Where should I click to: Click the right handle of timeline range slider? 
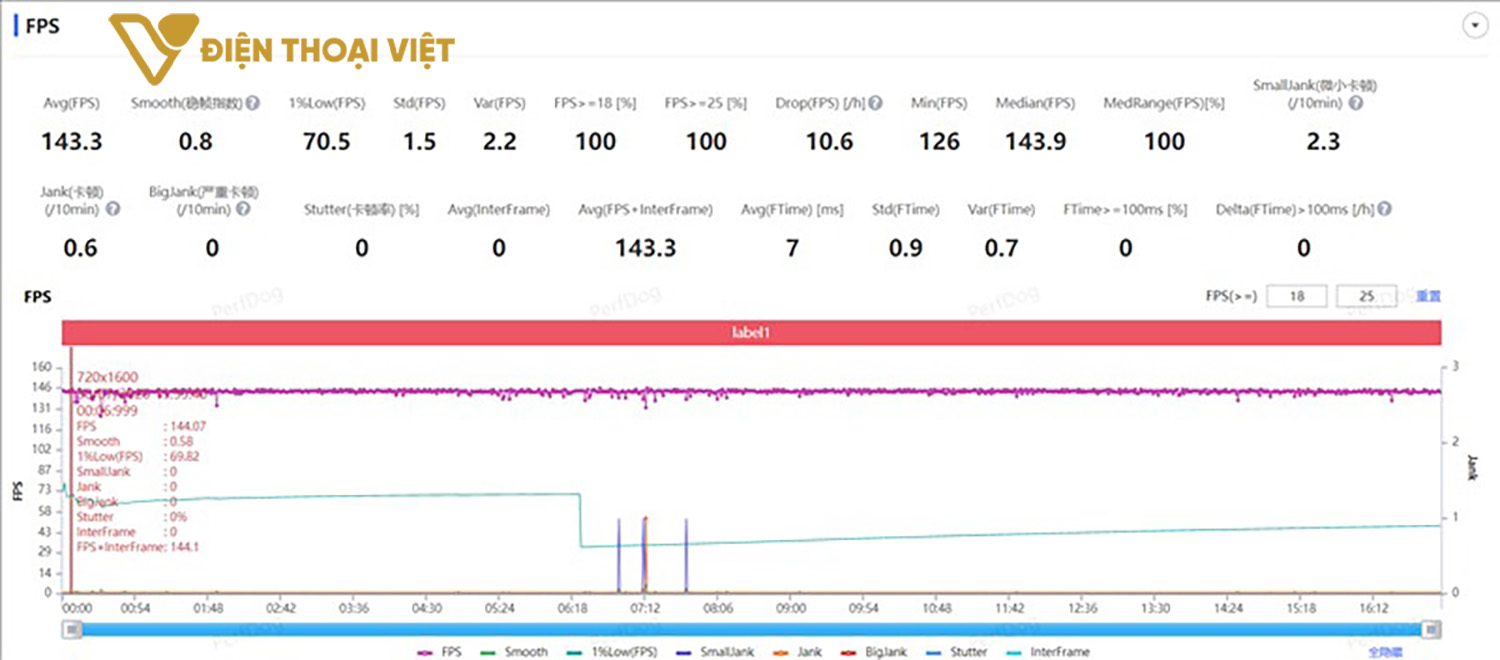[1432, 629]
